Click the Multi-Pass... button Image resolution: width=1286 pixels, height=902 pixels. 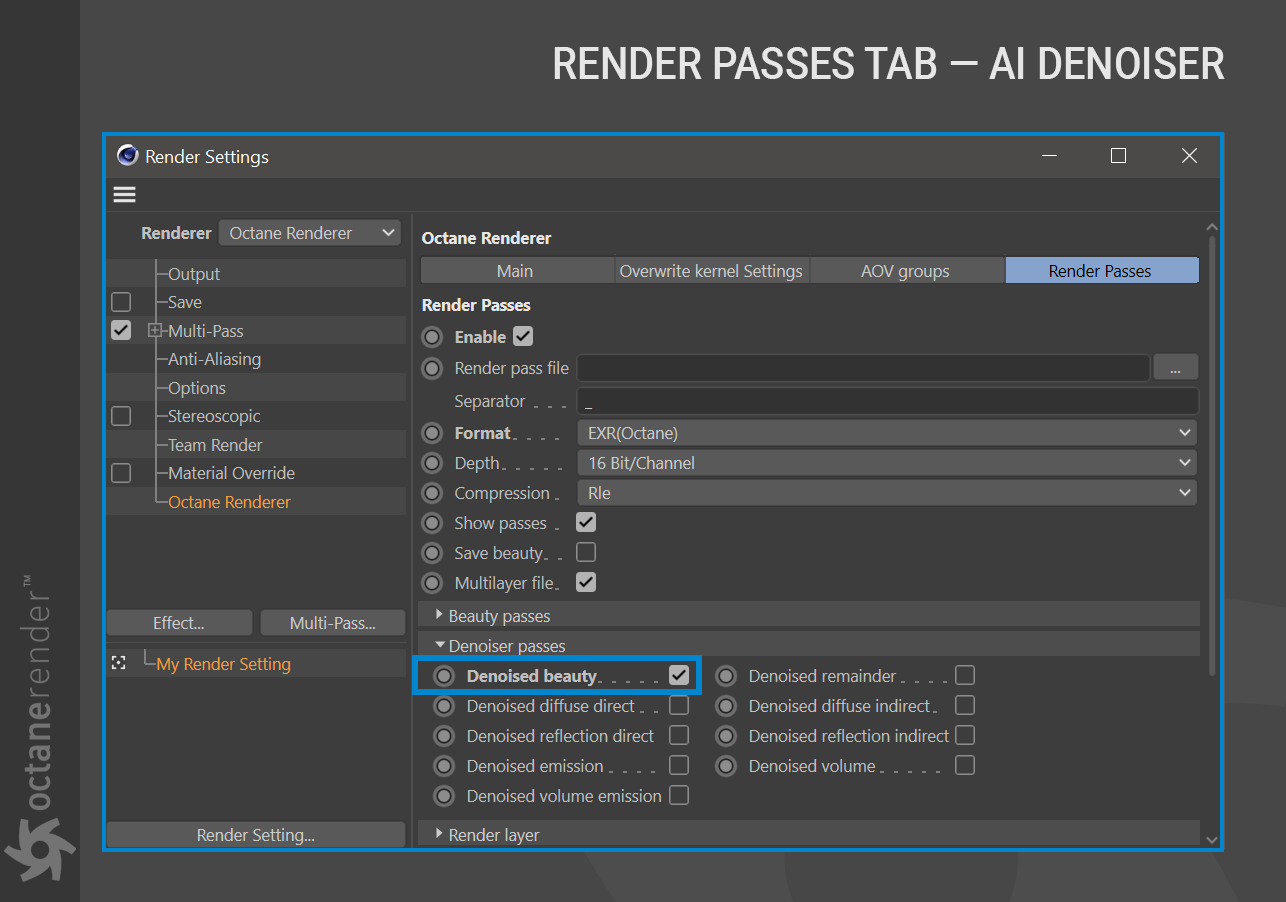(332, 623)
